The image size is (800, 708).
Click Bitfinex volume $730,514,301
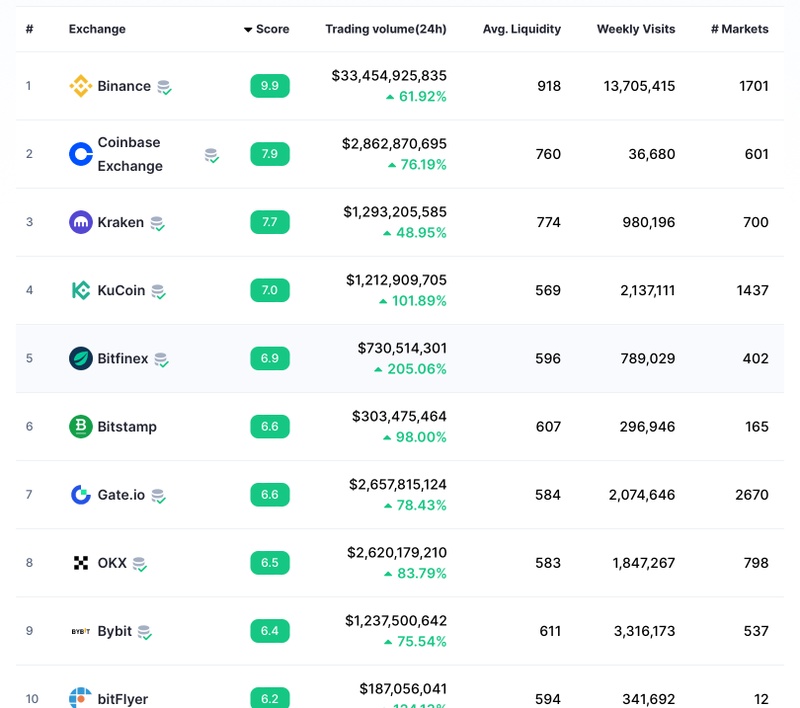(x=402, y=348)
